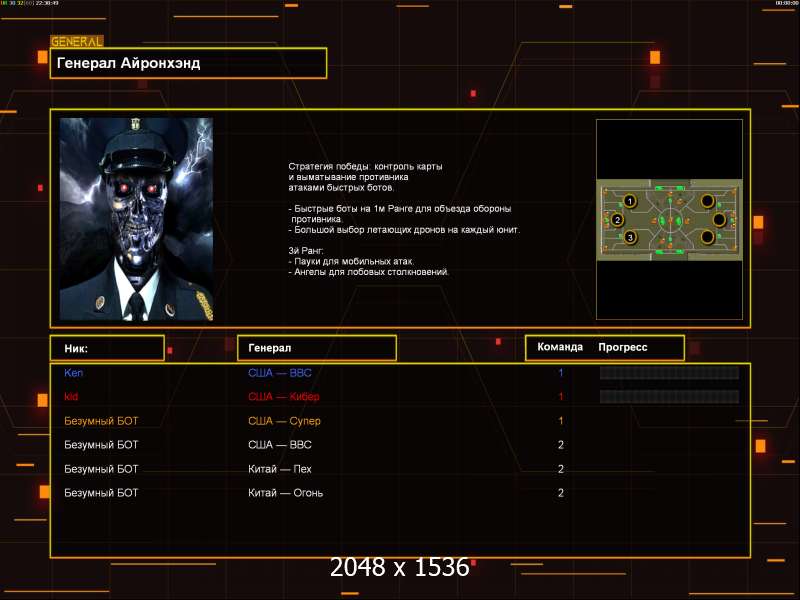Click the 'Команда' column header

pos(560,347)
